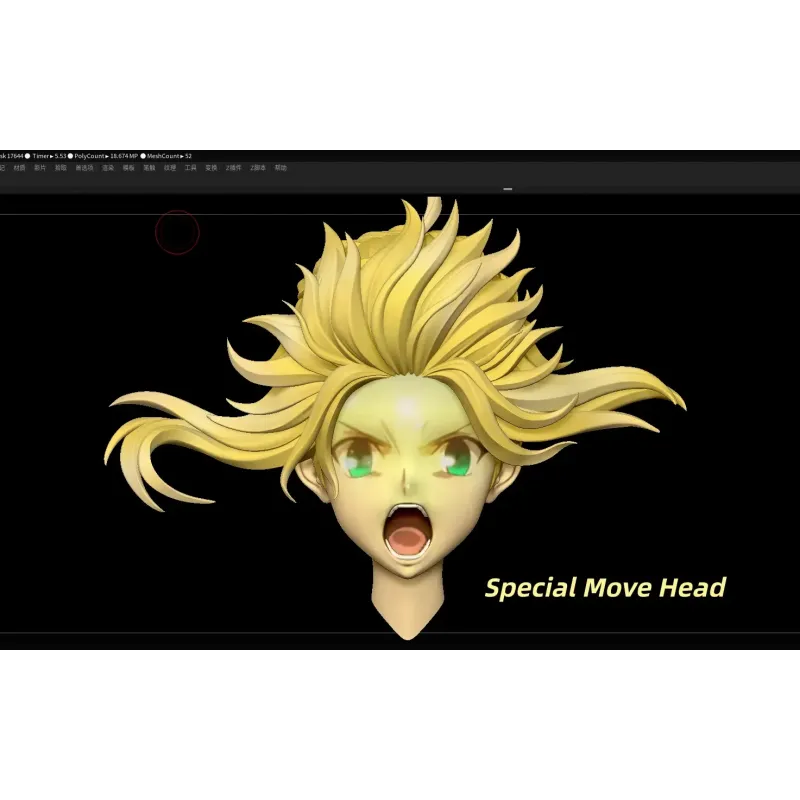Click the MeshCount 52 status readout

[x=169, y=156]
